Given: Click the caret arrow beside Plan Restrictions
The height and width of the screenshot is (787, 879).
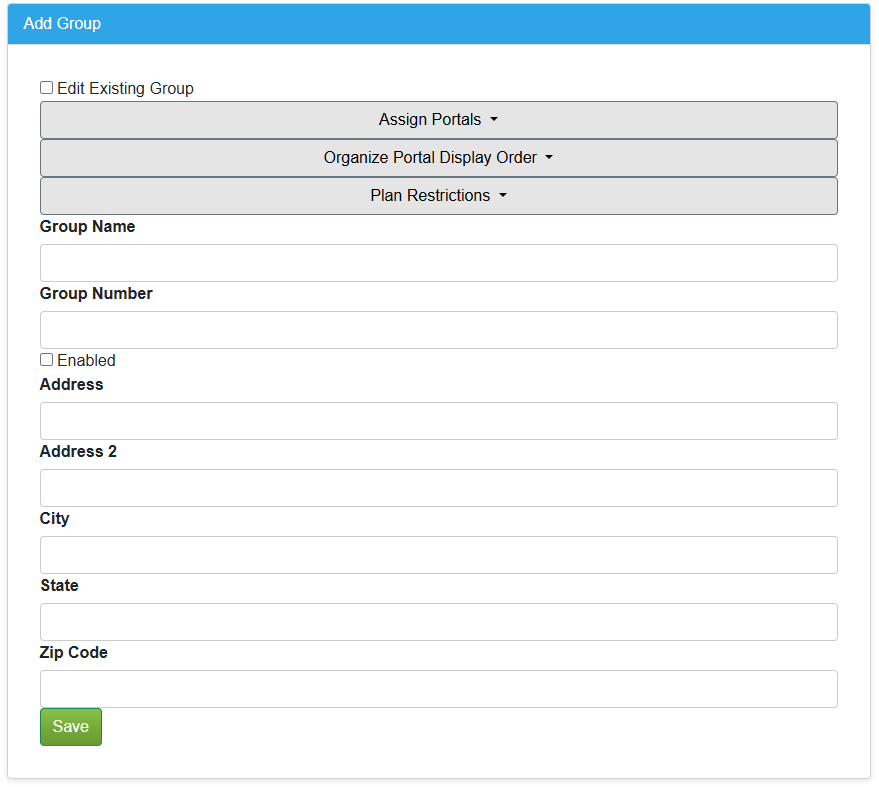Looking at the screenshot, I should pos(503,196).
